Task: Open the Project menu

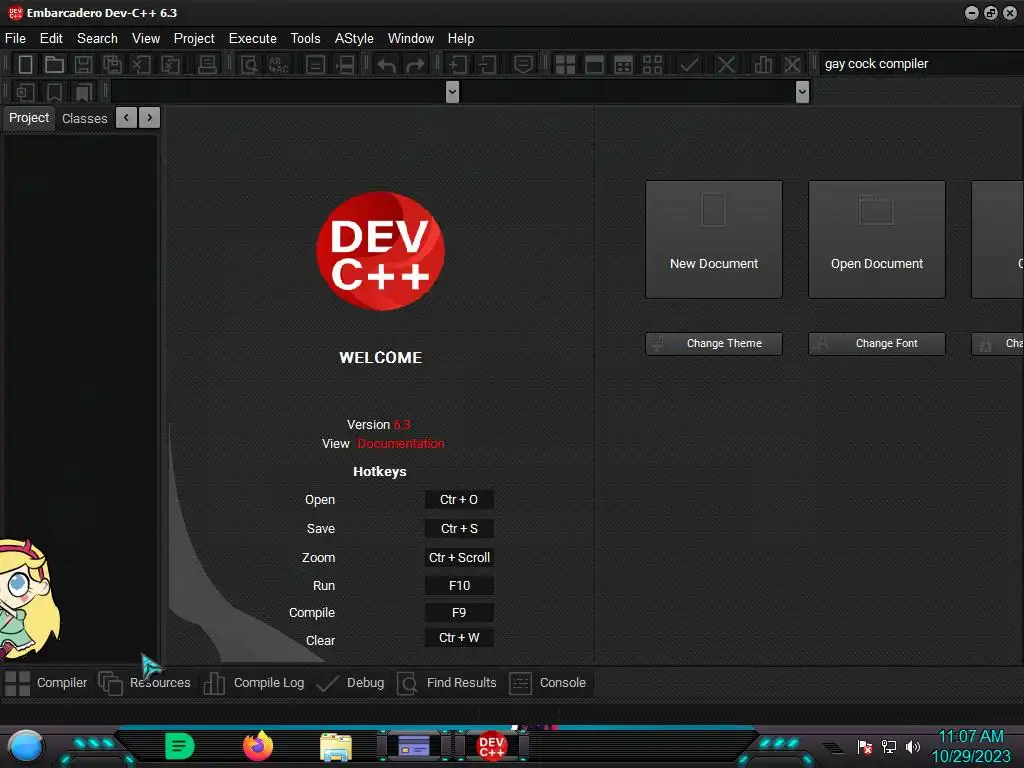Action: 194,39
